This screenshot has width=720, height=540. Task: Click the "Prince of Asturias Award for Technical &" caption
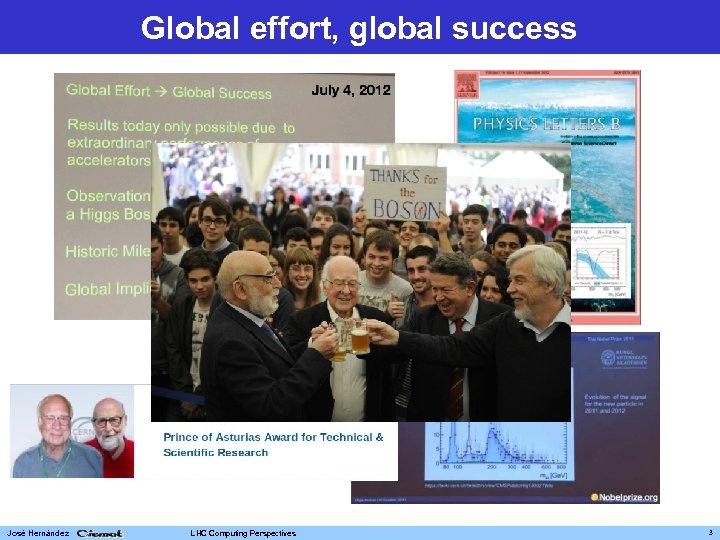coord(273,437)
